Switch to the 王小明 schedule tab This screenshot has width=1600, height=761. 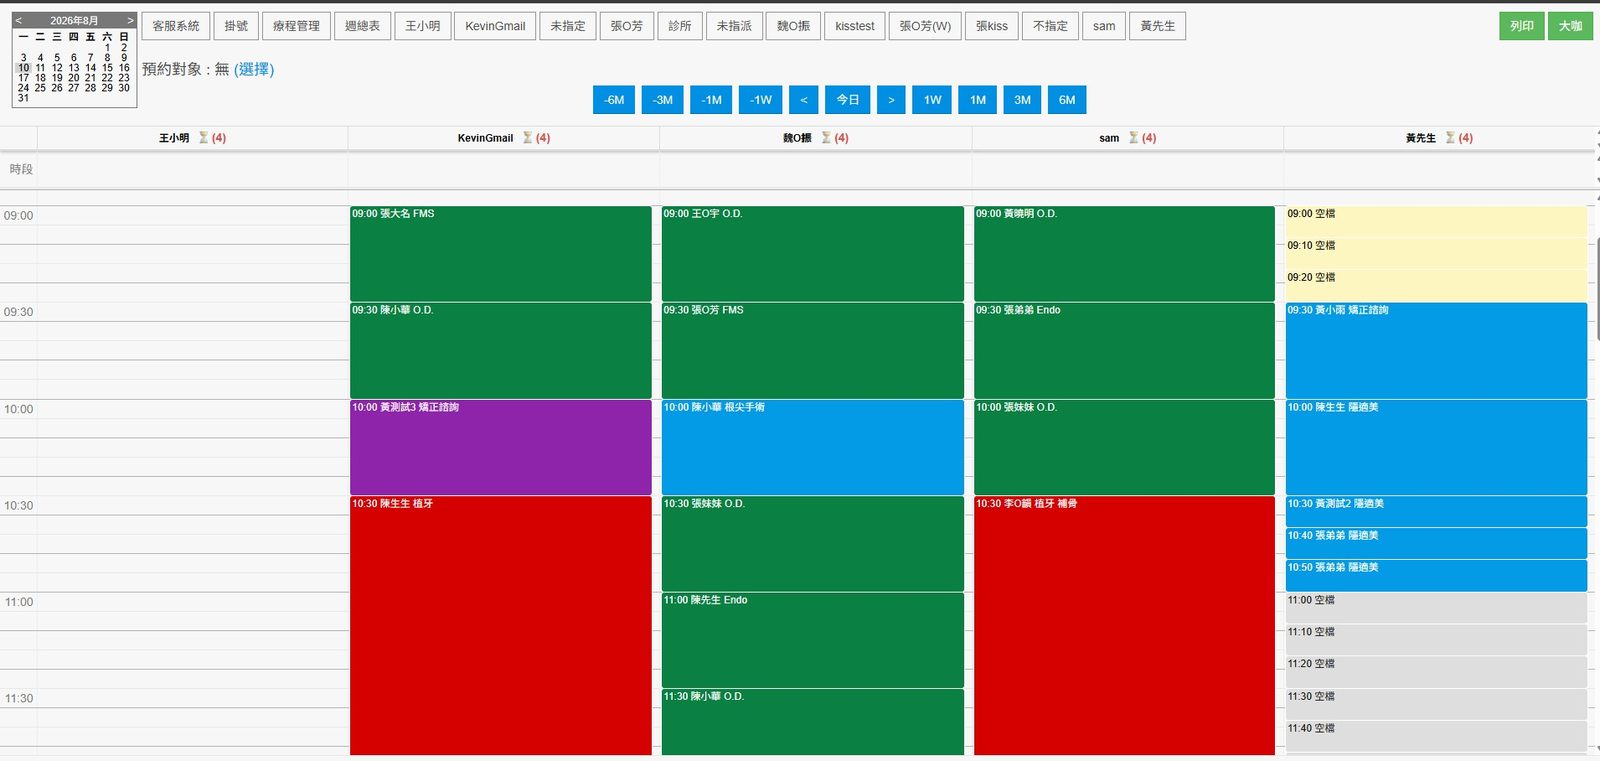(423, 26)
